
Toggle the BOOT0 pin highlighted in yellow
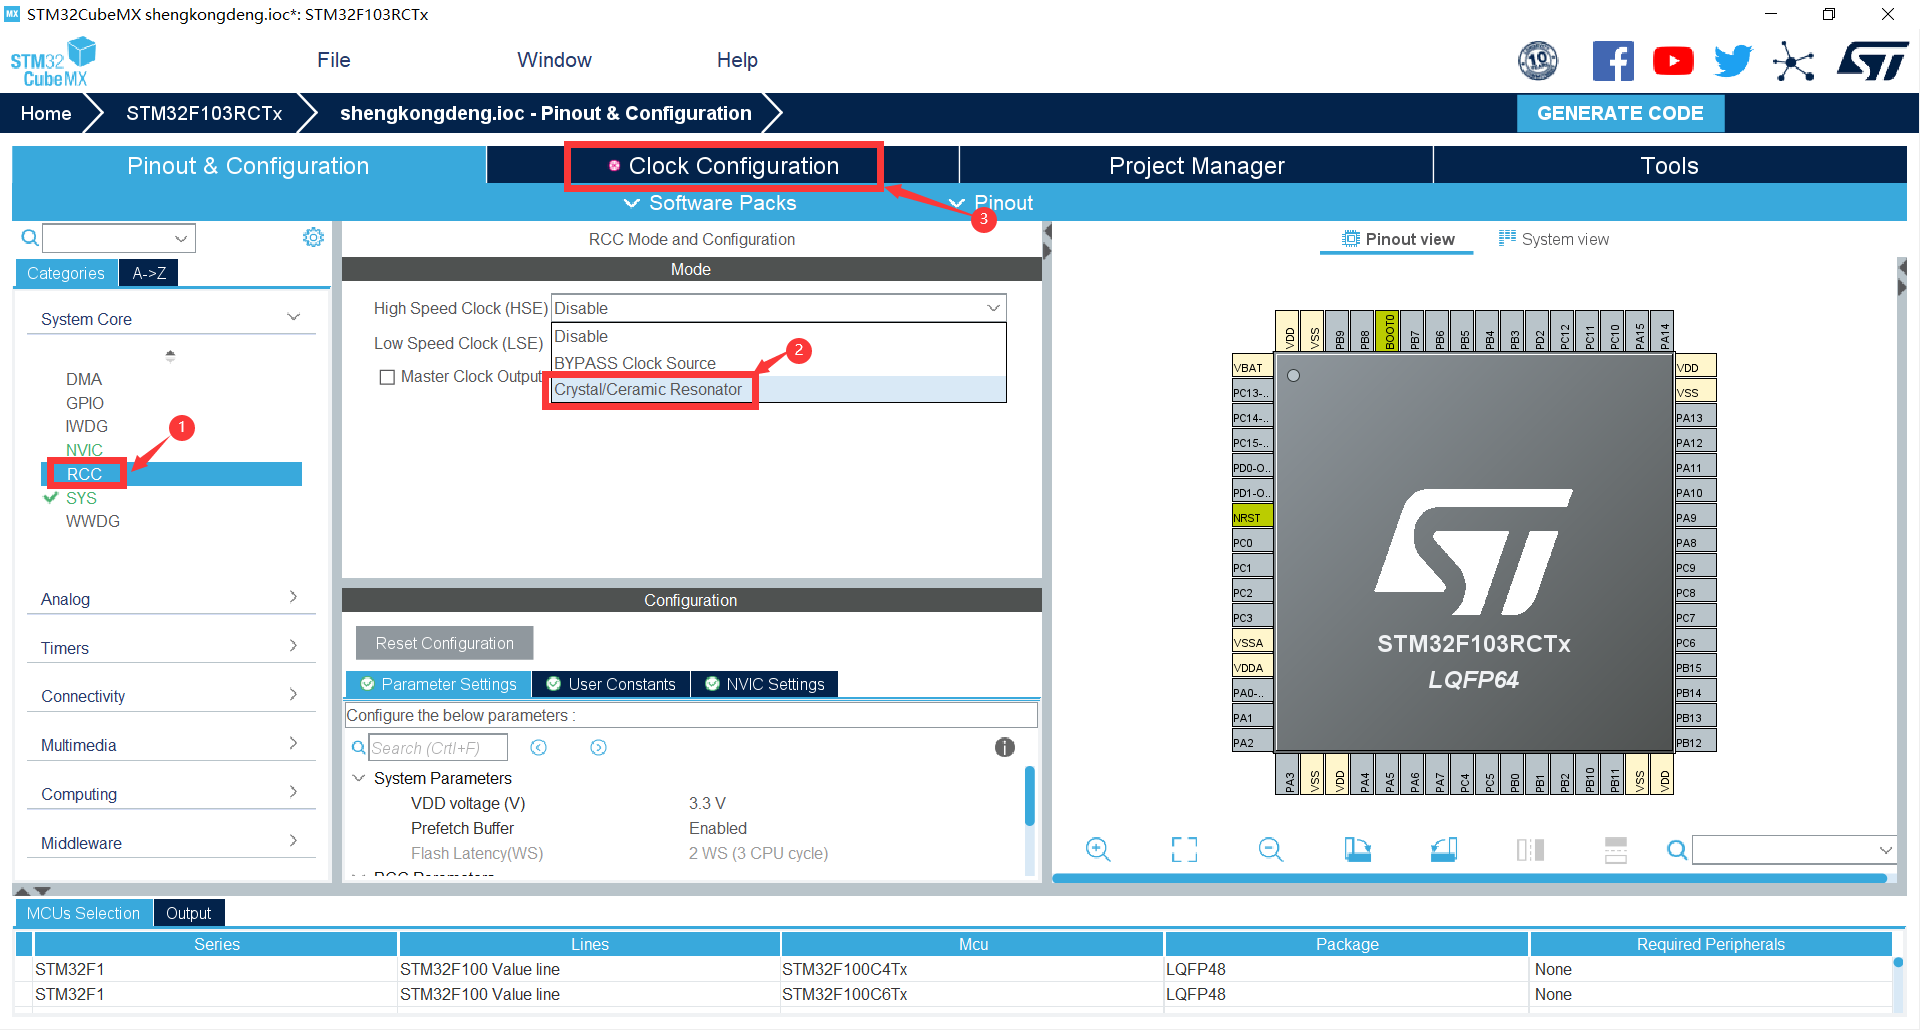pyautogui.click(x=1389, y=331)
